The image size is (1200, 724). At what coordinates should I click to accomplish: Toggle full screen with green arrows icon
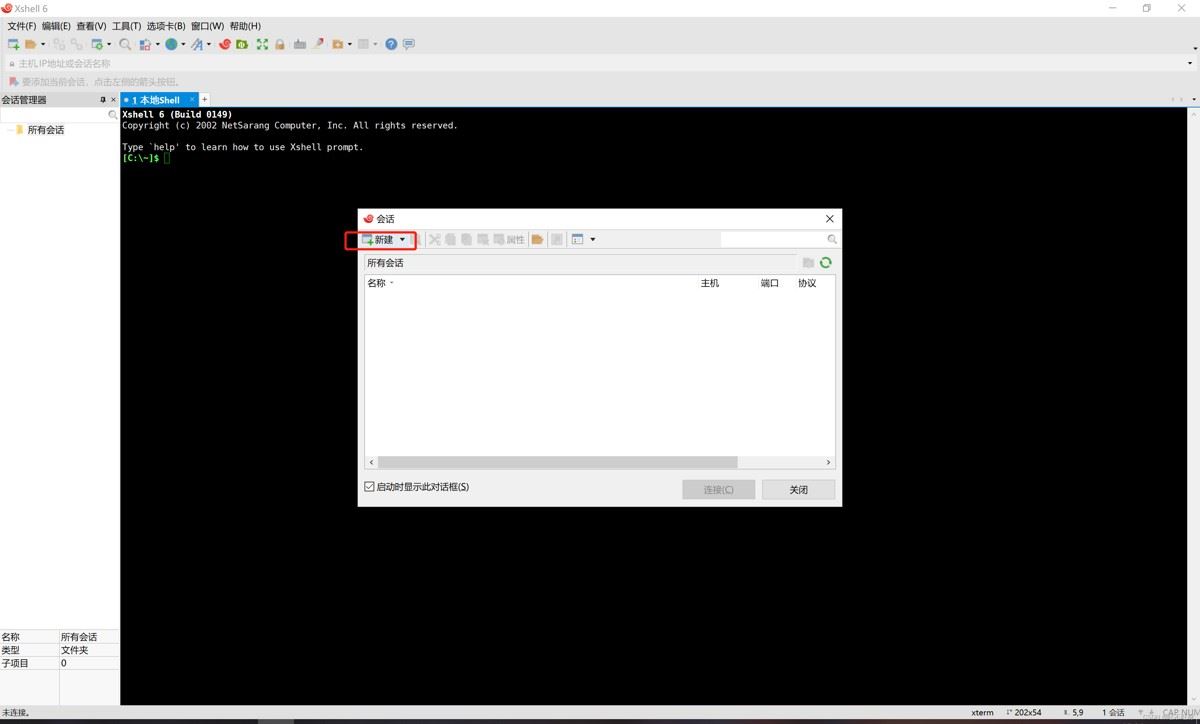[x=262, y=44]
